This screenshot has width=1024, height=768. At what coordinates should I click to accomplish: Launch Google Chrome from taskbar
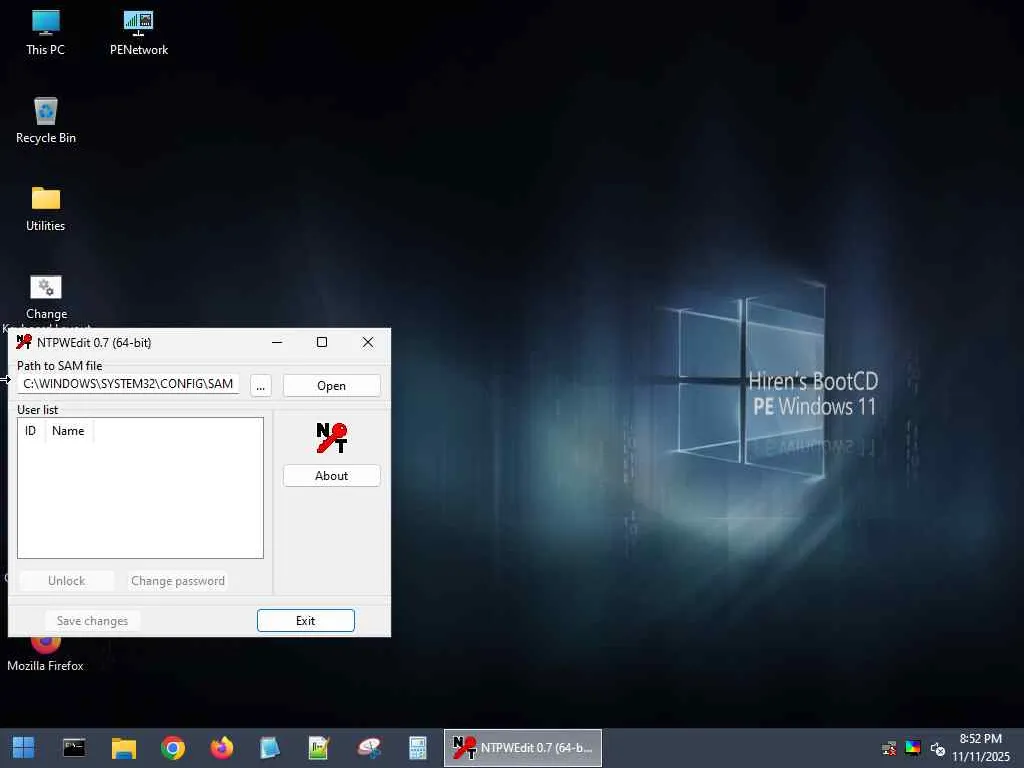click(173, 748)
